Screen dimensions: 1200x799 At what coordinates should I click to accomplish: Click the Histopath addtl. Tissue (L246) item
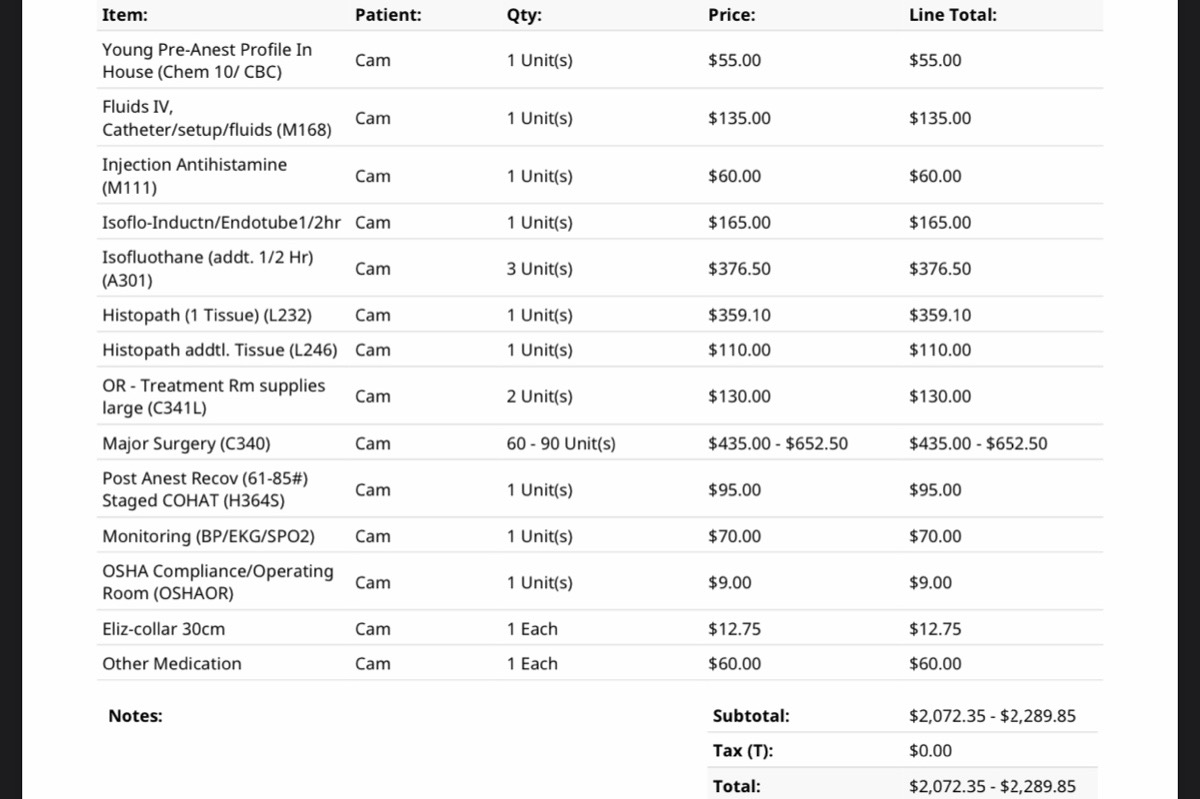pyautogui.click(x=219, y=350)
